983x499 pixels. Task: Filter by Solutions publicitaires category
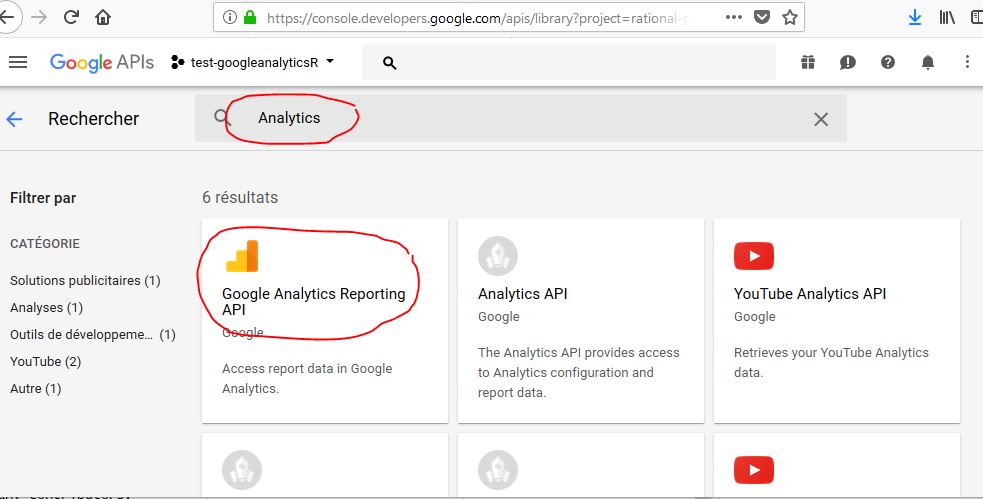pyautogui.click(x=85, y=280)
